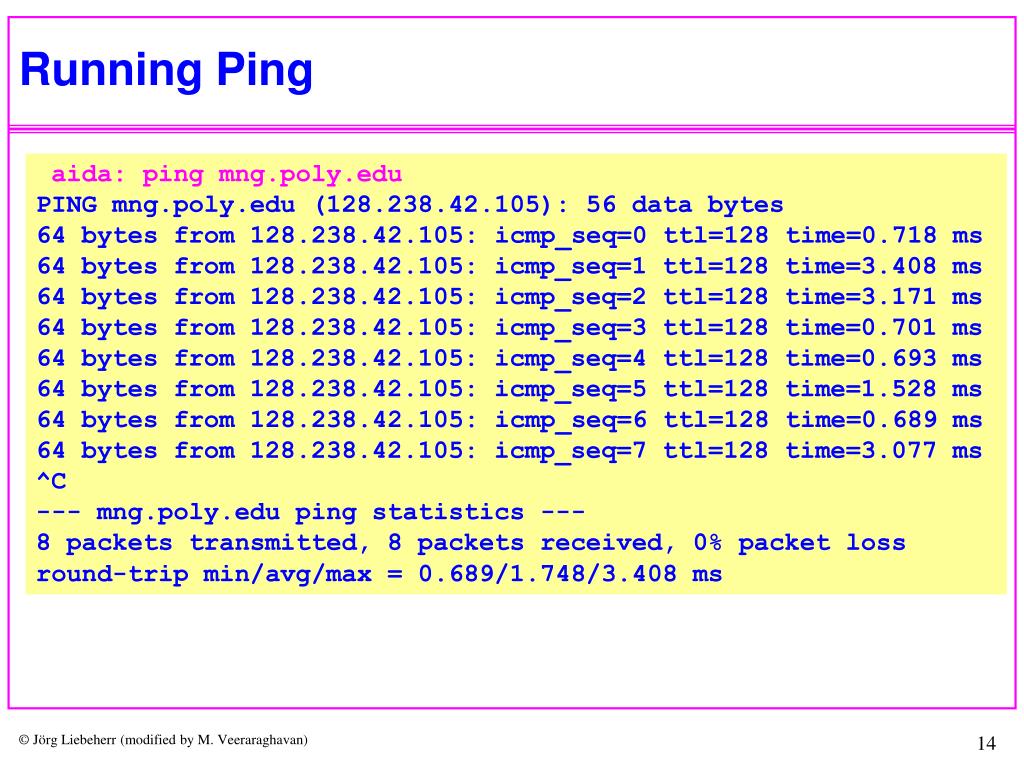Click the ping reply line with icmp_seq=4
Image resolution: width=1024 pixels, height=768 pixels.
[x=509, y=359]
